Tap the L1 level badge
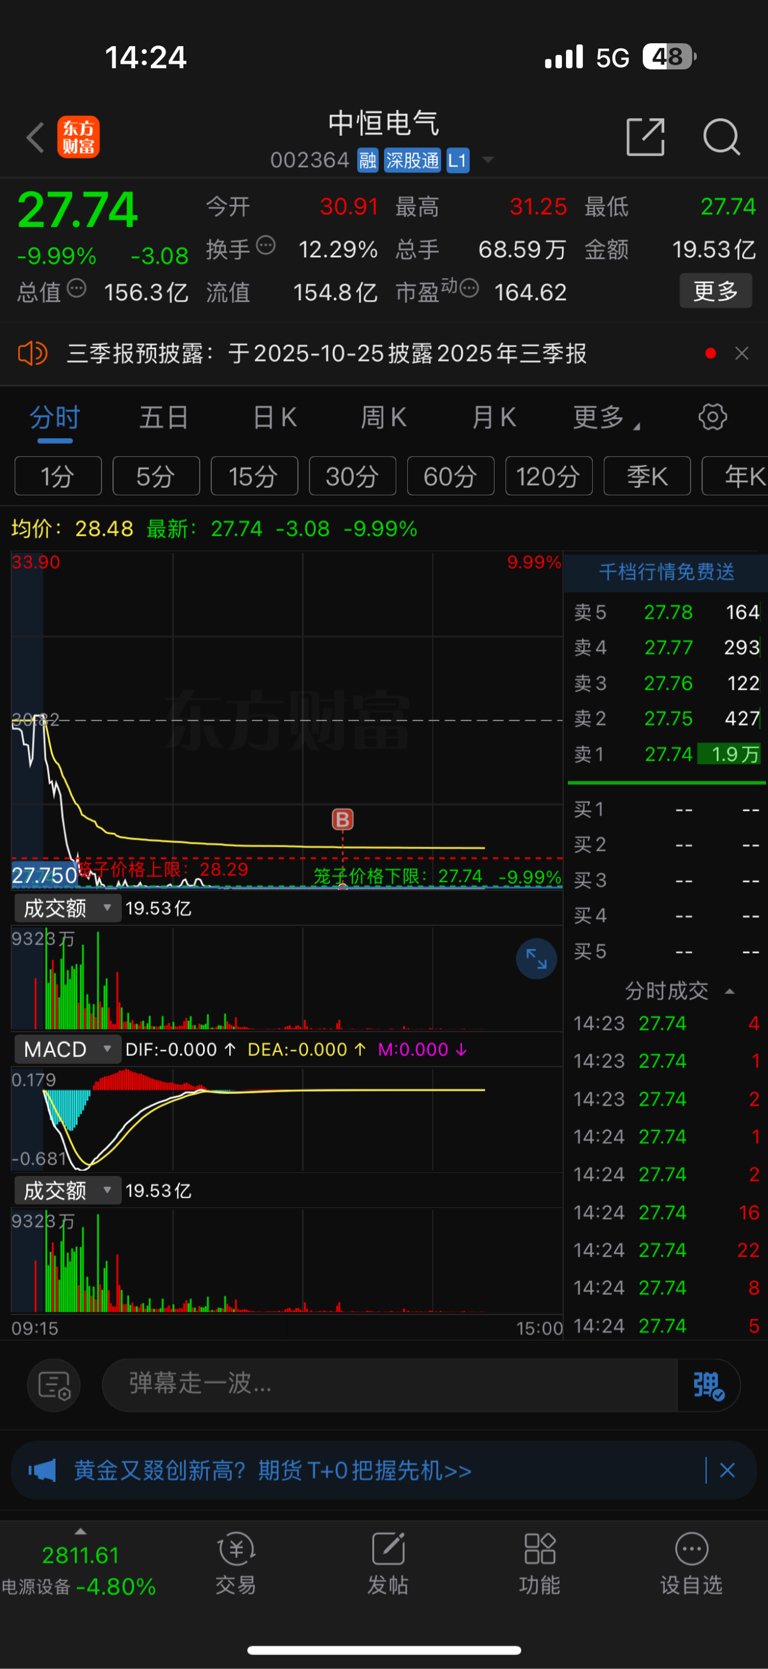 coord(457,160)
